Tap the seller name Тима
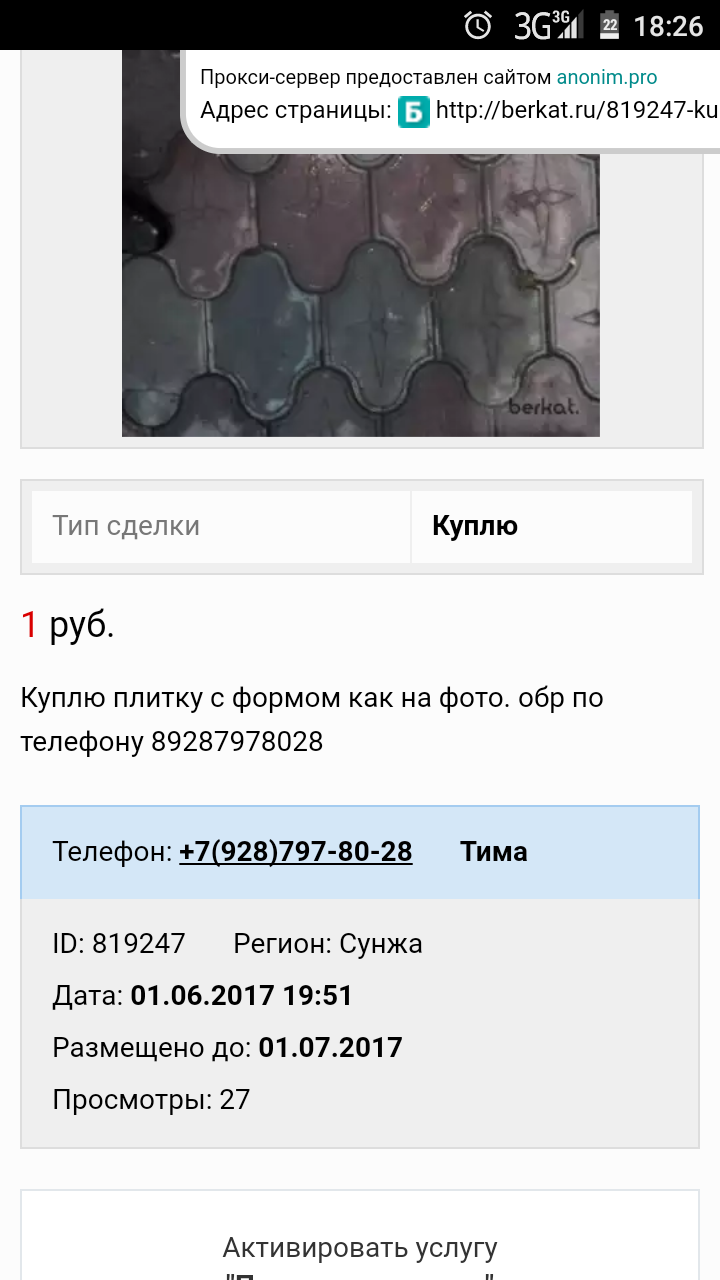This screenshot has height=1280, width=720. click(x=494, y=852)
